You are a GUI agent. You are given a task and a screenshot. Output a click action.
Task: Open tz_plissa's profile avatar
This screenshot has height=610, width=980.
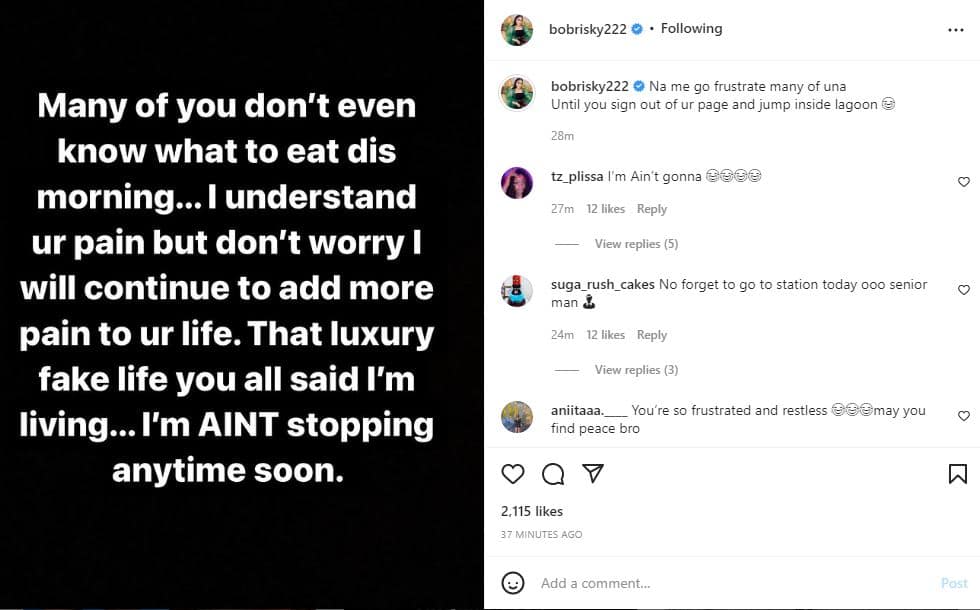pyautogui.click(x=517, y=183)
